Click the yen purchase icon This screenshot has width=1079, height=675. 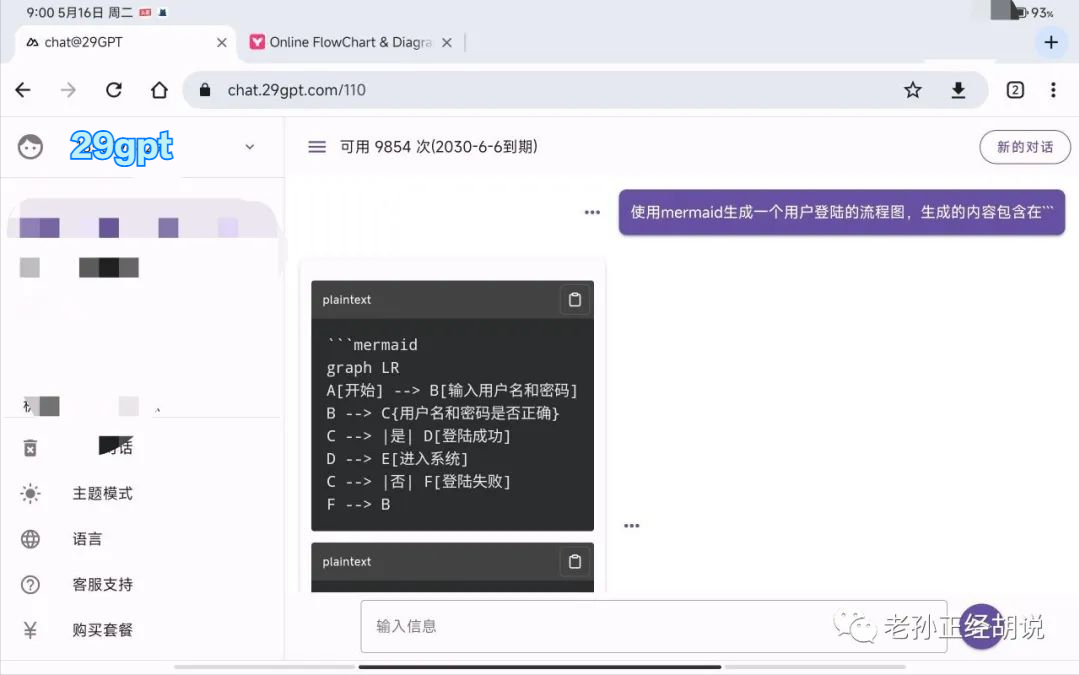click(x=30, y=630)
